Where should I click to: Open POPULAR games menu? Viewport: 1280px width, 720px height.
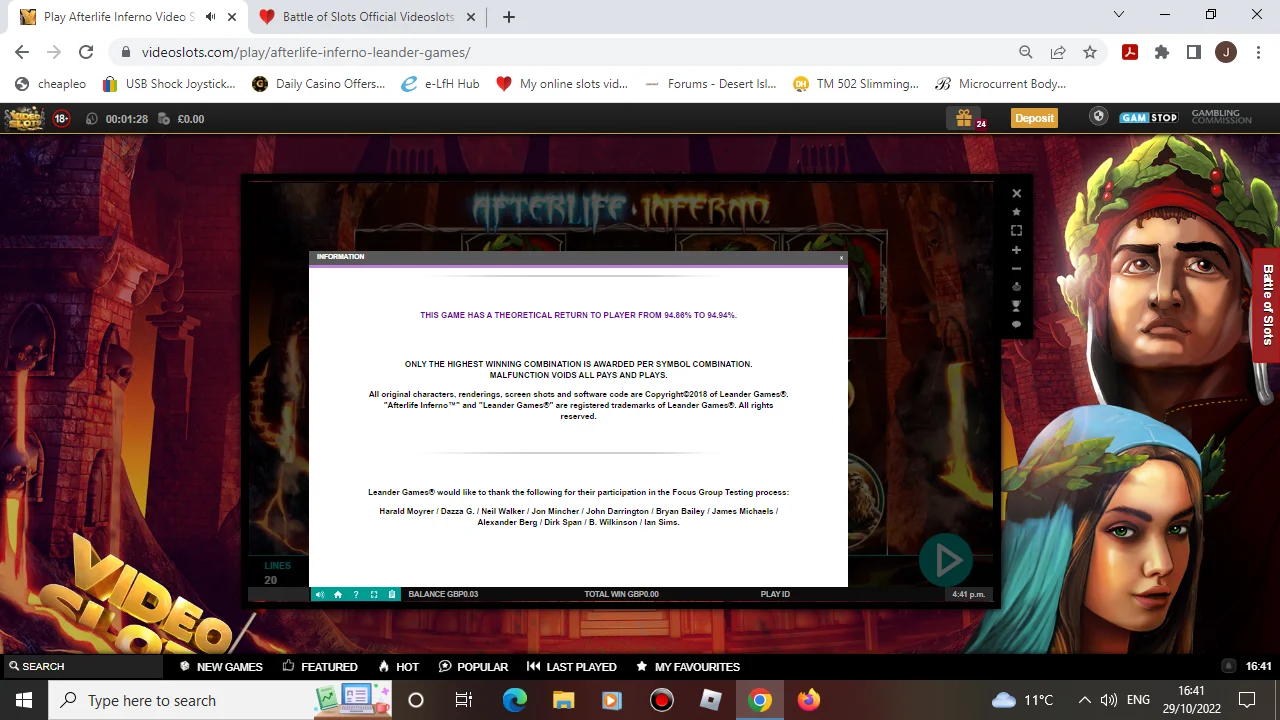coord(473,667)
